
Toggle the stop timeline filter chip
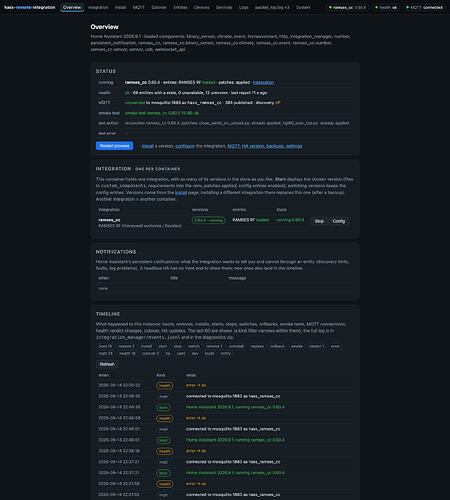click(178, 346)
